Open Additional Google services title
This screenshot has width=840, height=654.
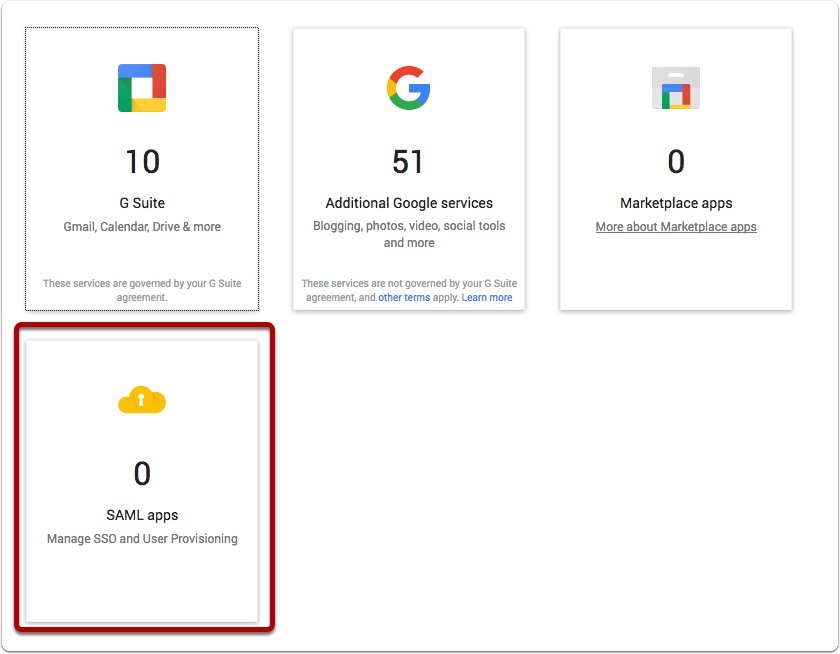409,203
